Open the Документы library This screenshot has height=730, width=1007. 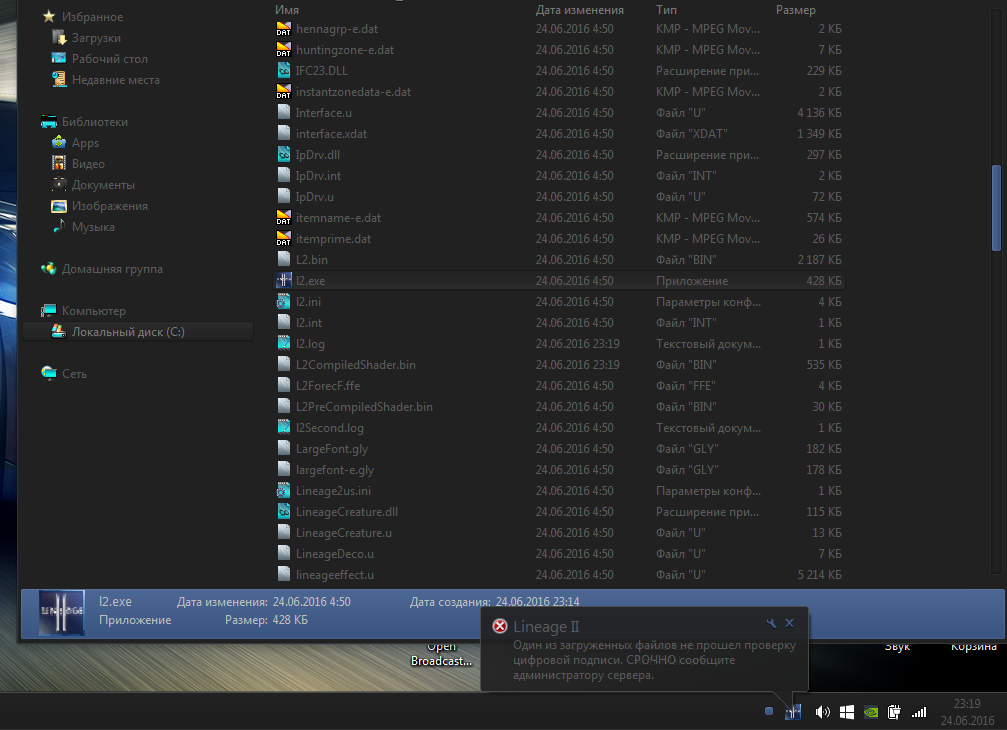pos(103,185)
